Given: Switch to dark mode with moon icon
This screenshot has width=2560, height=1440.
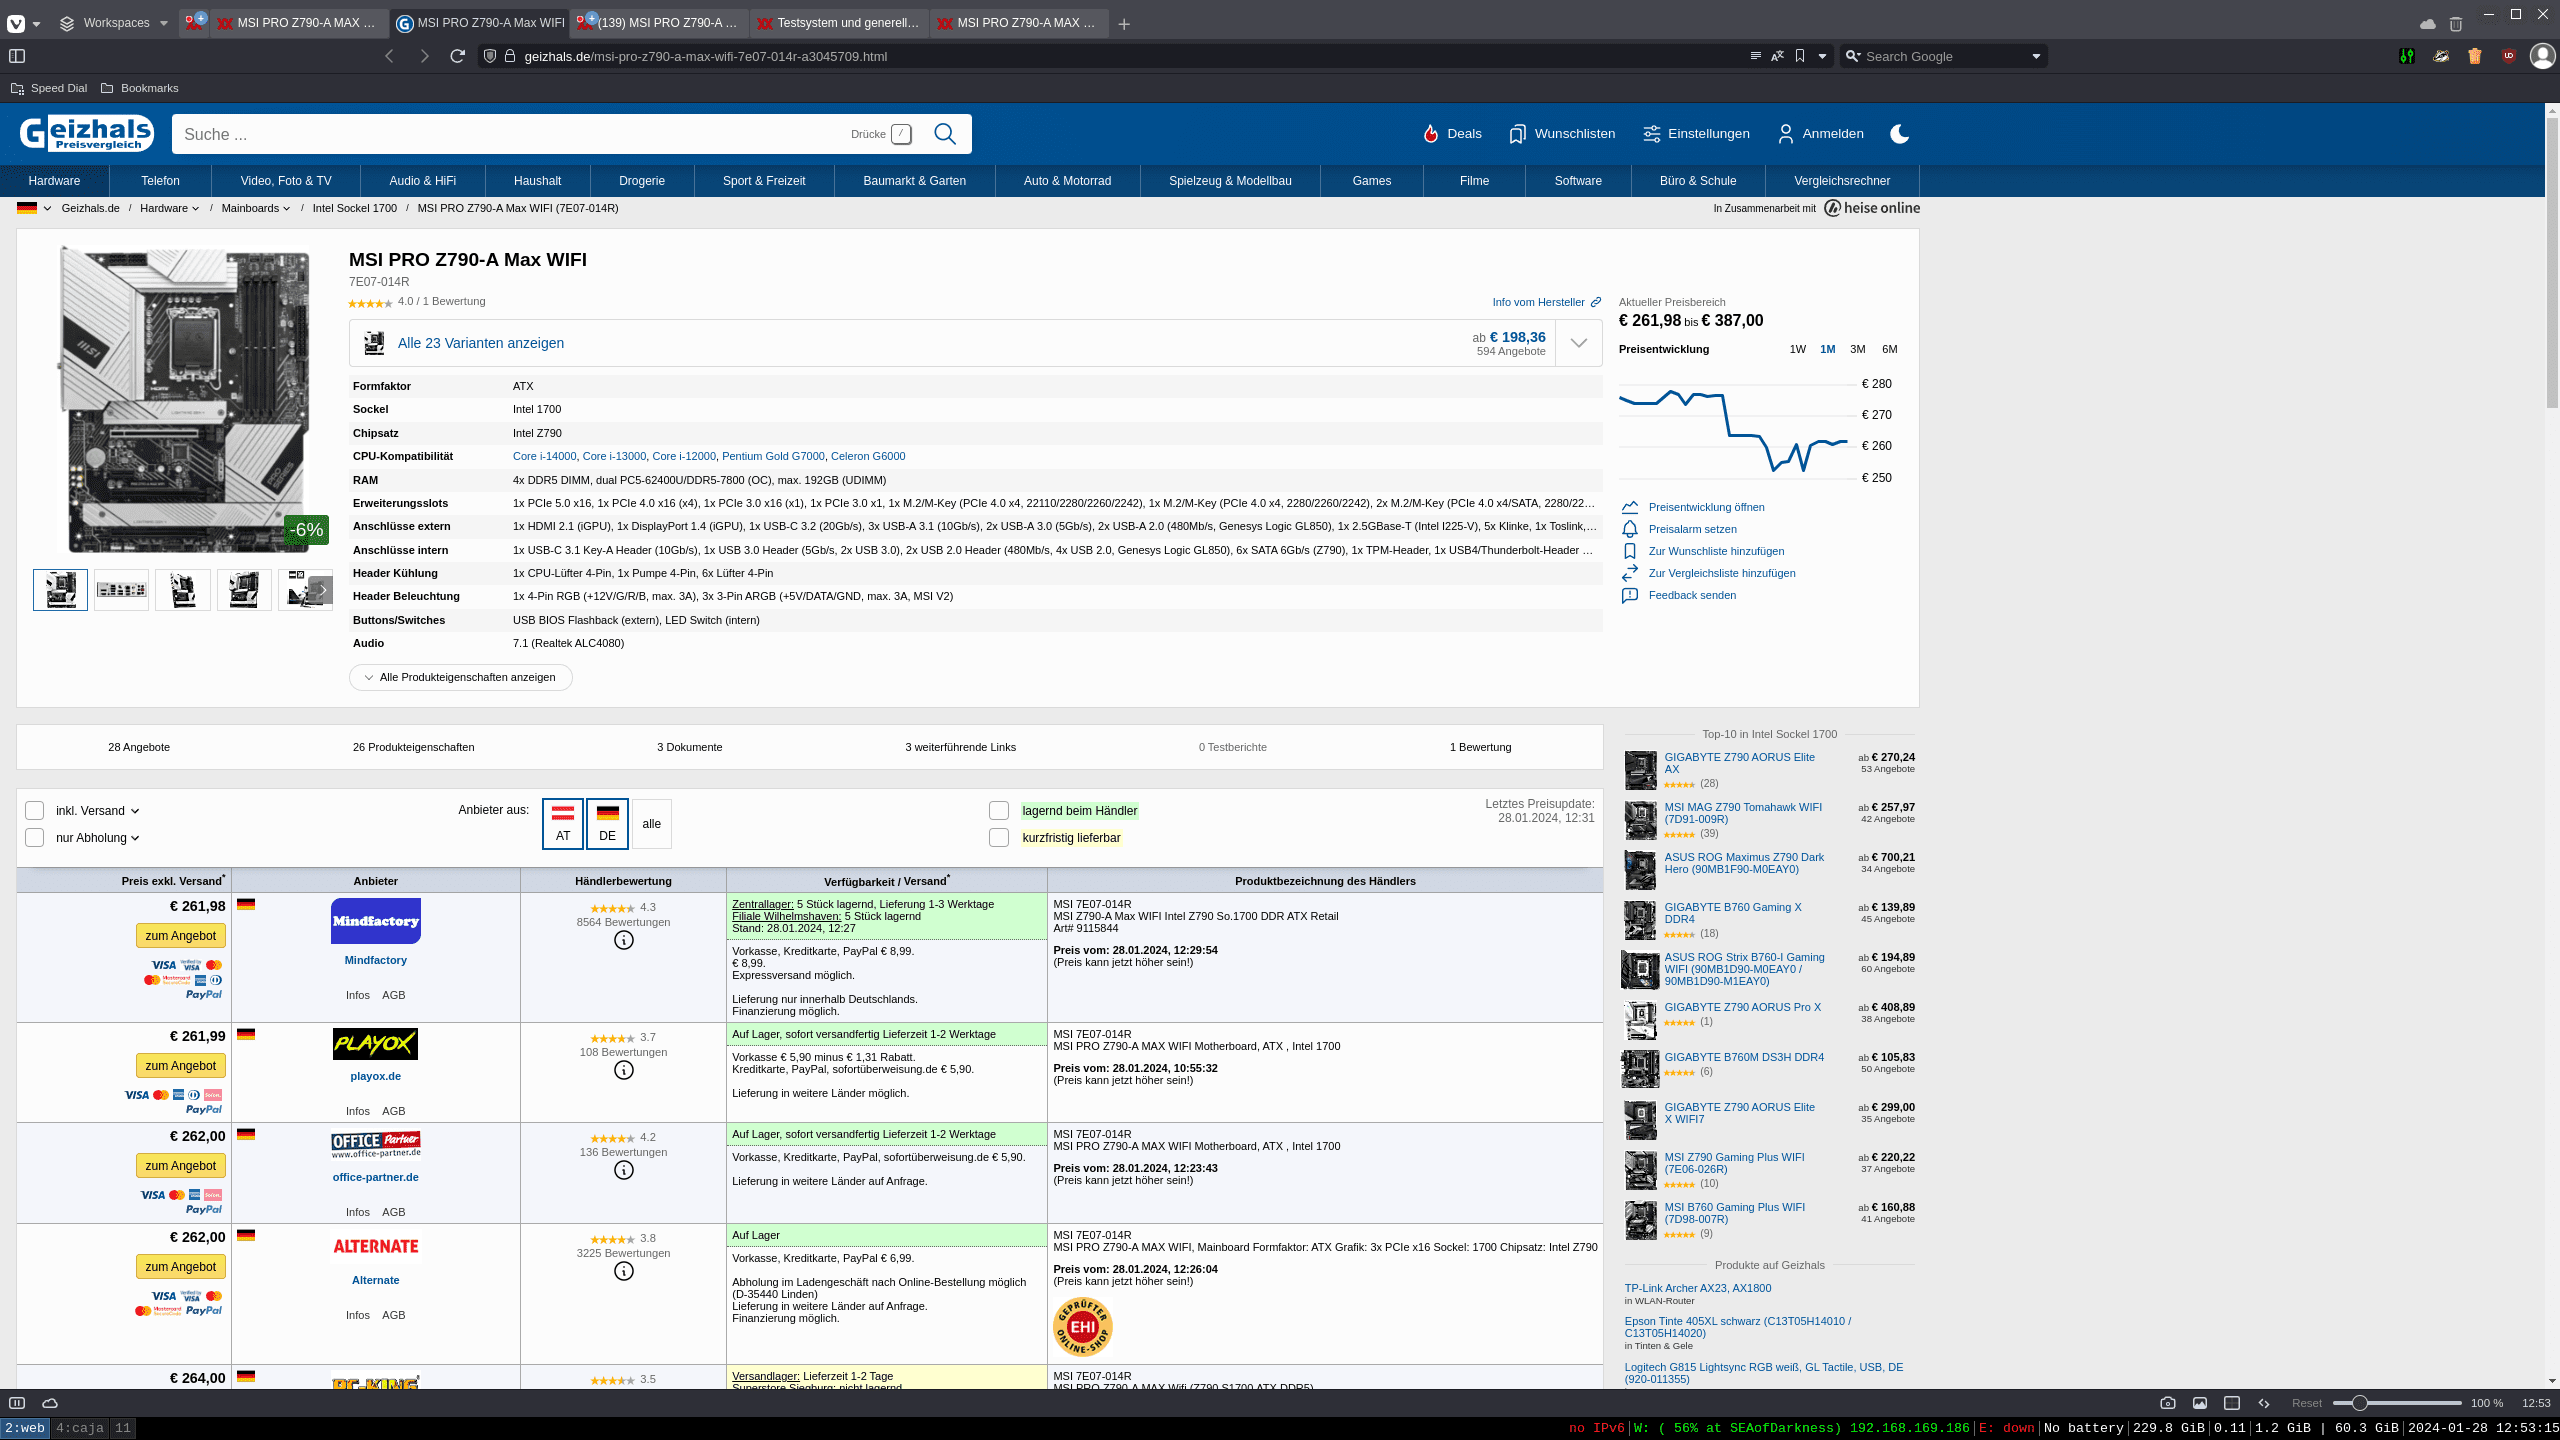Looking at the screenshot, I should point(1900,134).
